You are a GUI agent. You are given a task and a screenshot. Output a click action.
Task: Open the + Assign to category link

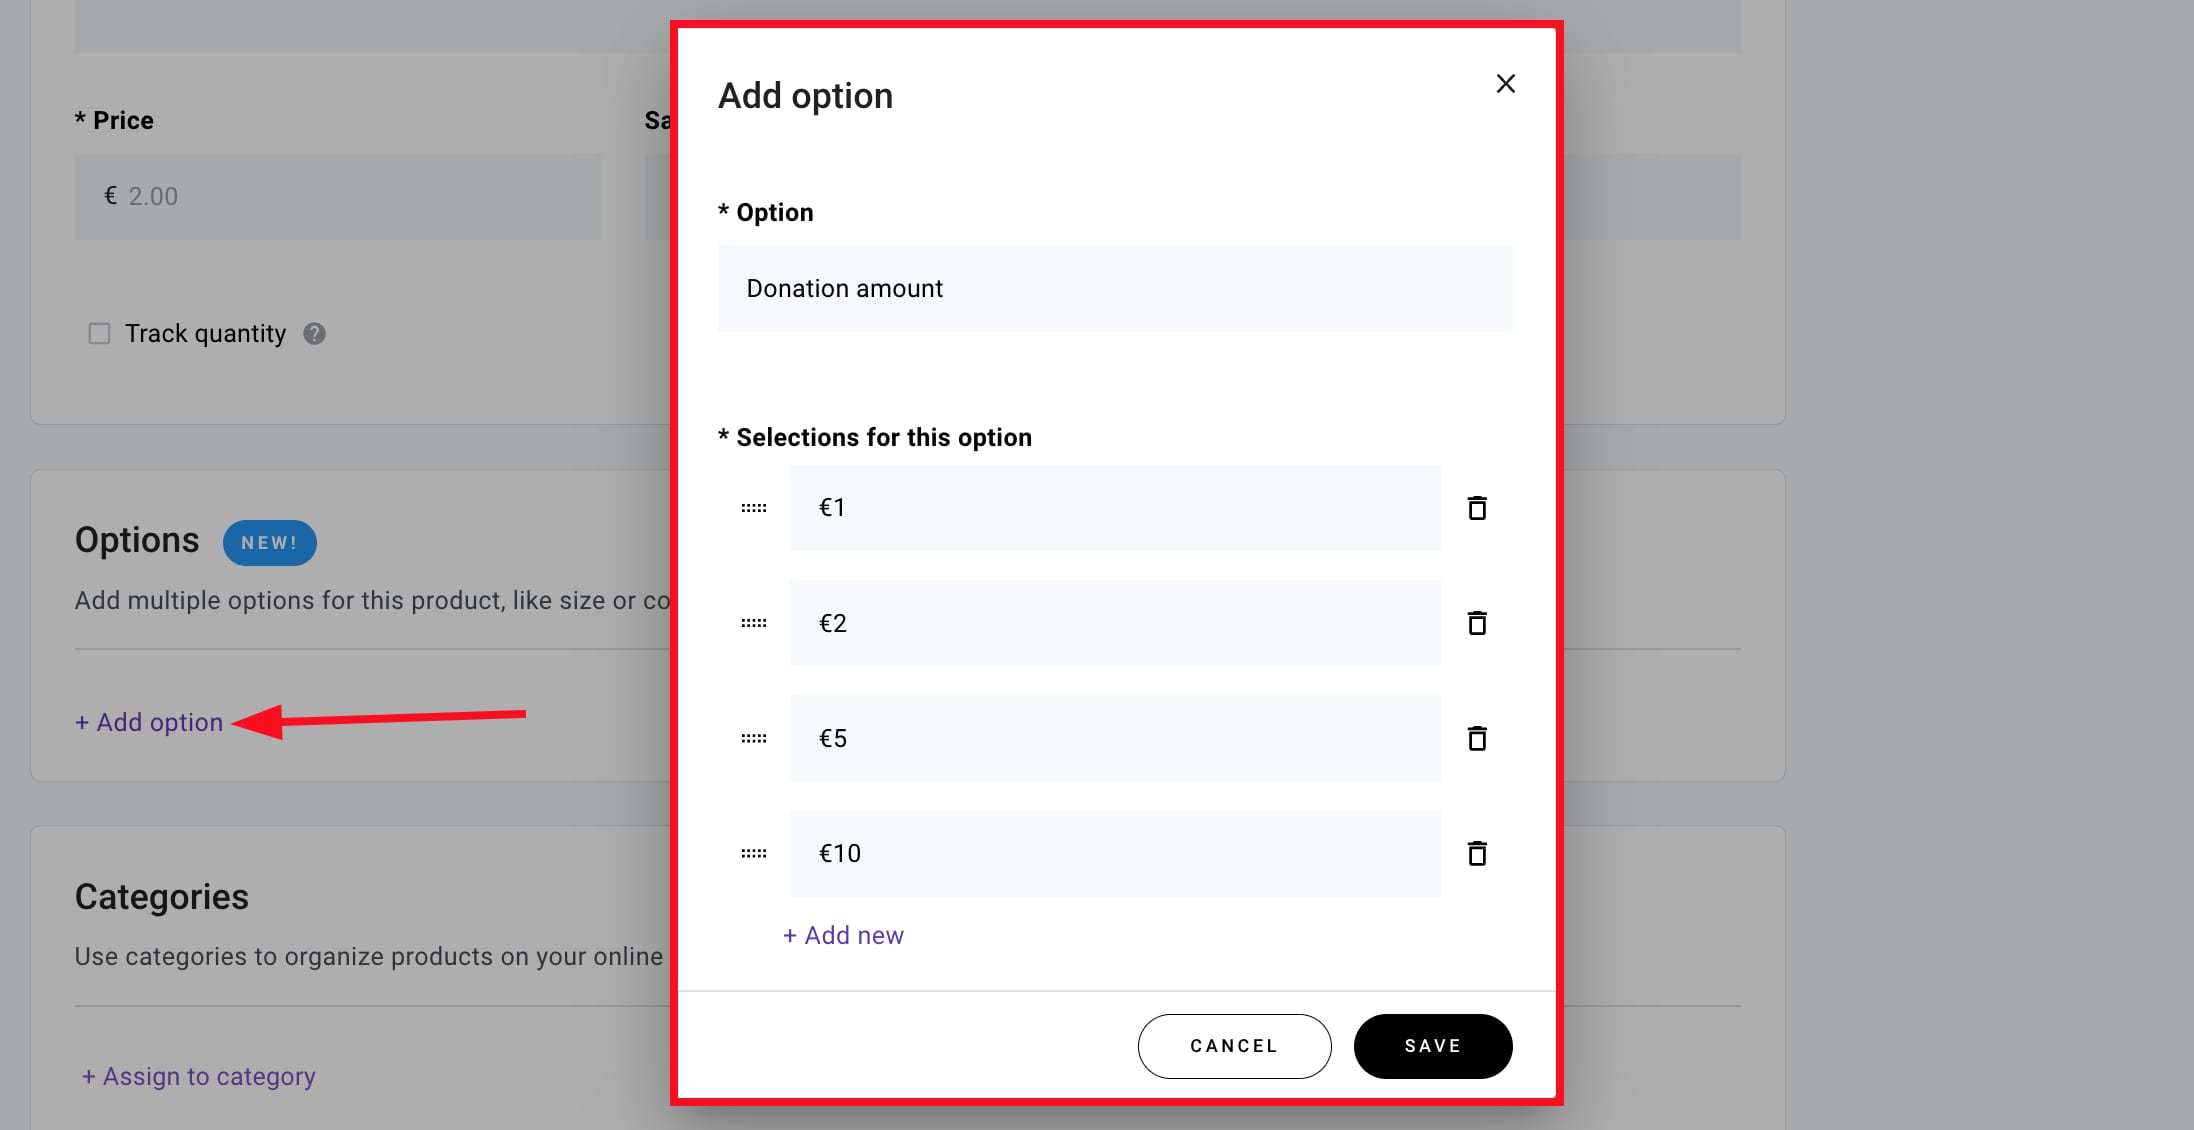(198, 1076)
